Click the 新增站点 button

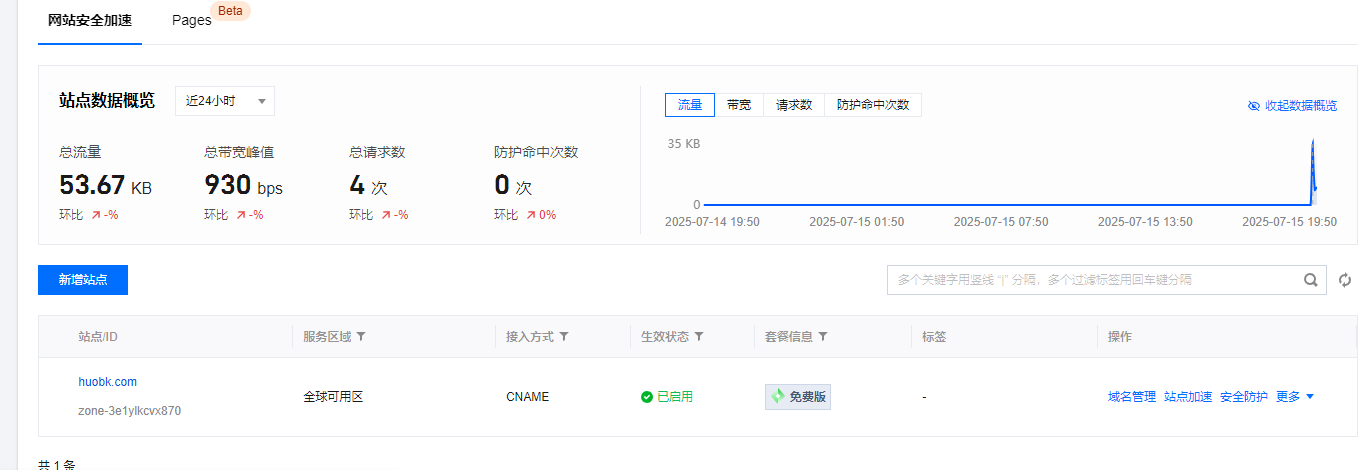[83, 280]
